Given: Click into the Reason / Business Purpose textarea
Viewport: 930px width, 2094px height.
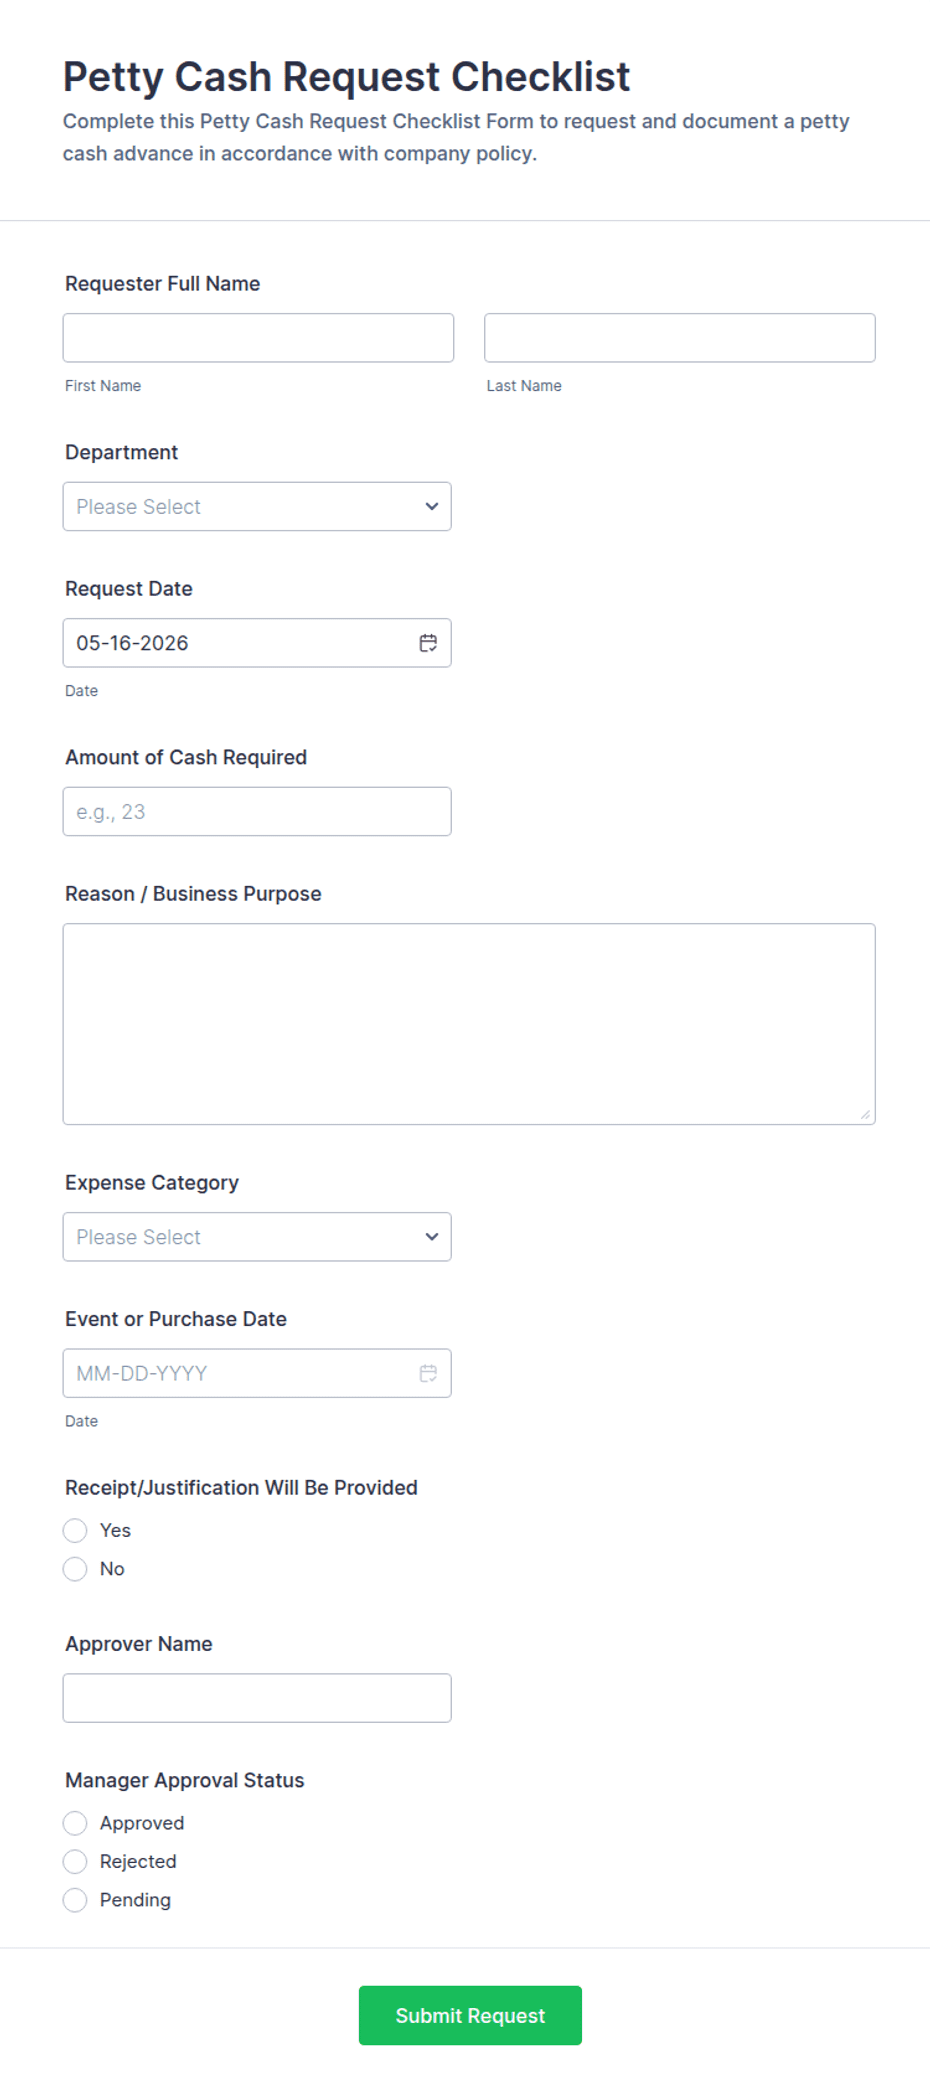Looking at the screenshot, I should click(x=469, y=1024).
